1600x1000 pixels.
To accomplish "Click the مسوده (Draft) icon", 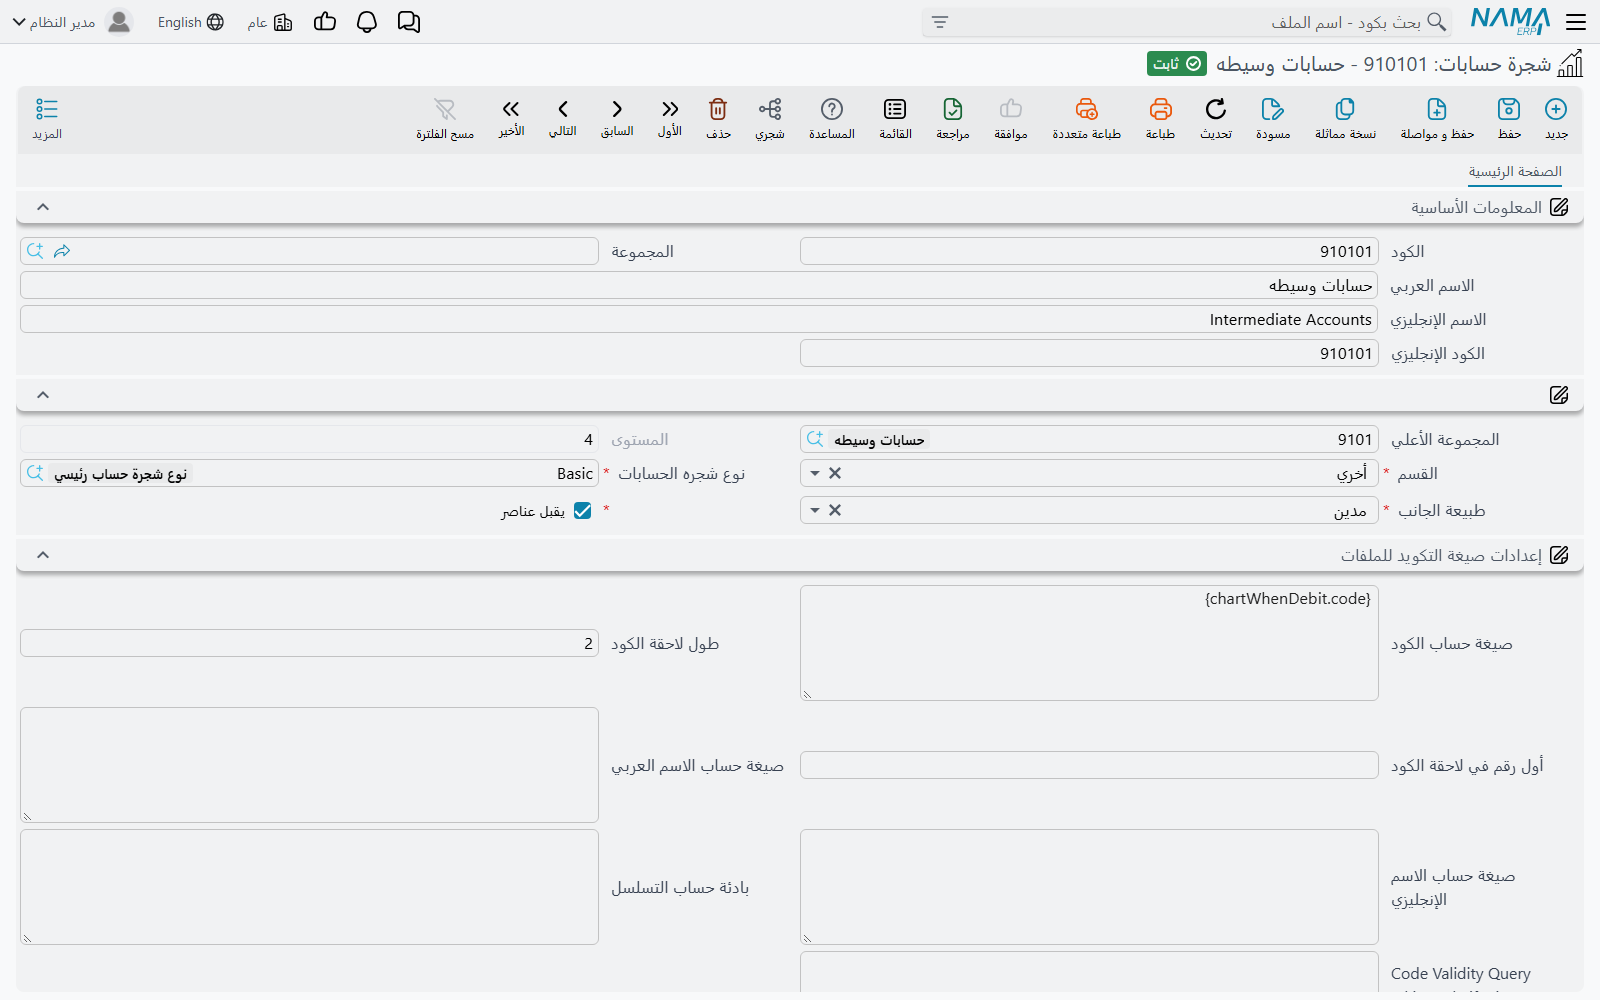I will [1273, 109].
